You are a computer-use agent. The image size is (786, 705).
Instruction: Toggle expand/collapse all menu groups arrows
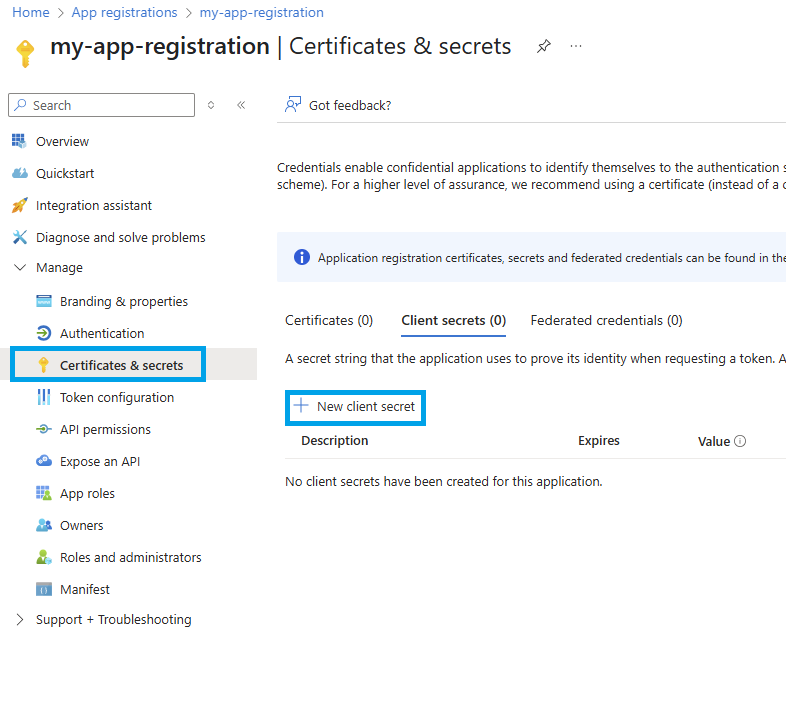click(x=211, y=105)
